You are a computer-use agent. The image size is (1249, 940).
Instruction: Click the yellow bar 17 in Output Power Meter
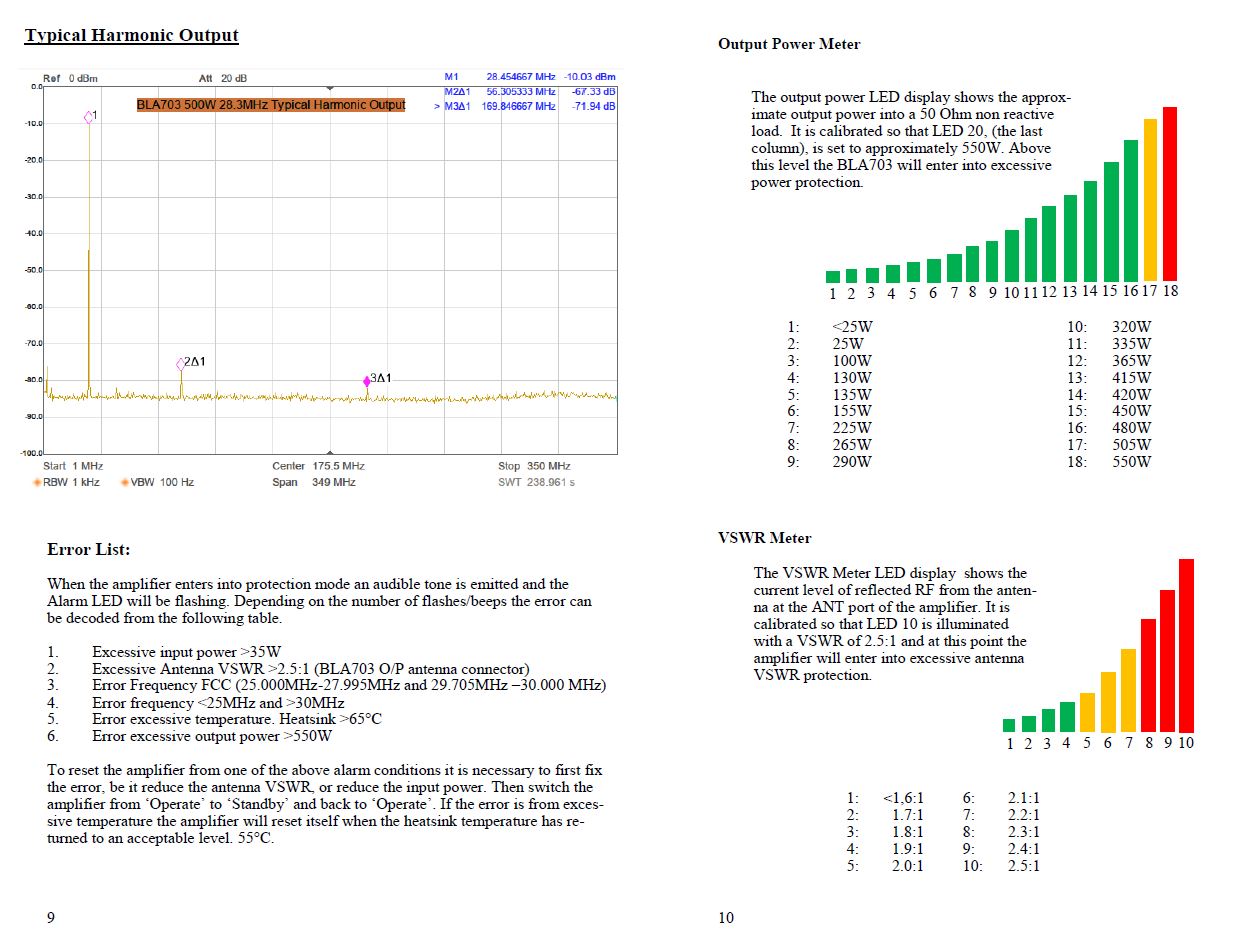pos(1150,199)
